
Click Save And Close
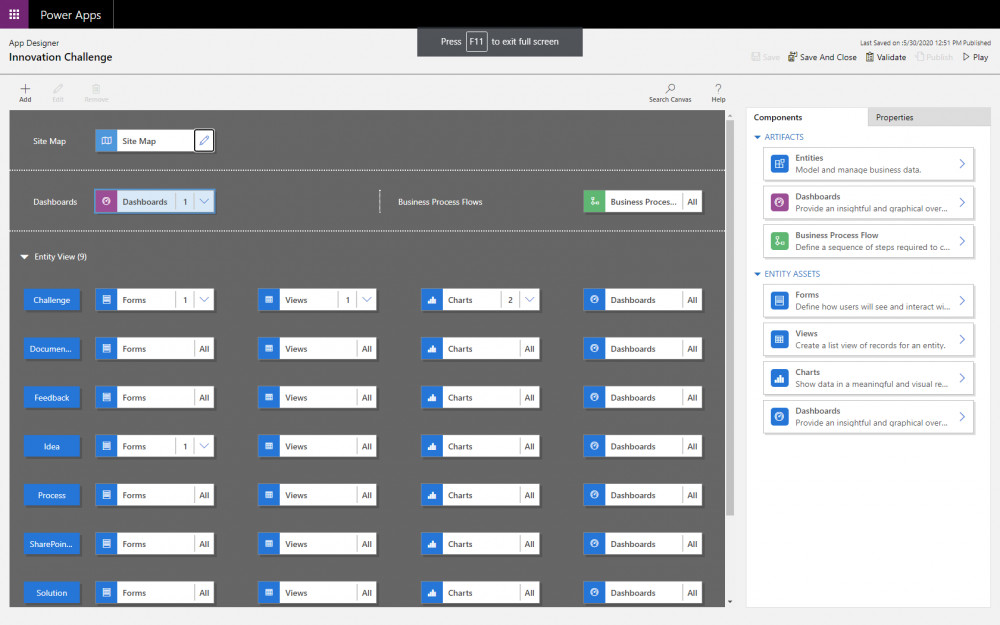pos(822,57)
